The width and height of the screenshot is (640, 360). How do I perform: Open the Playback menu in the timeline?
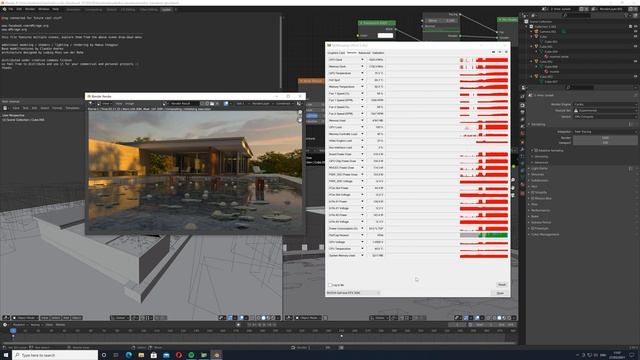pos(19,325)
